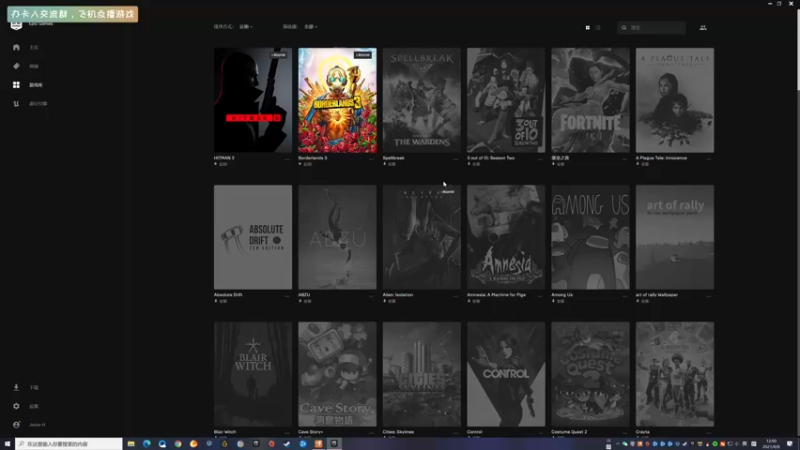
Task: Open art of rally Wallpaper cover
Action: pyautogui.click(x=675, y=237)
